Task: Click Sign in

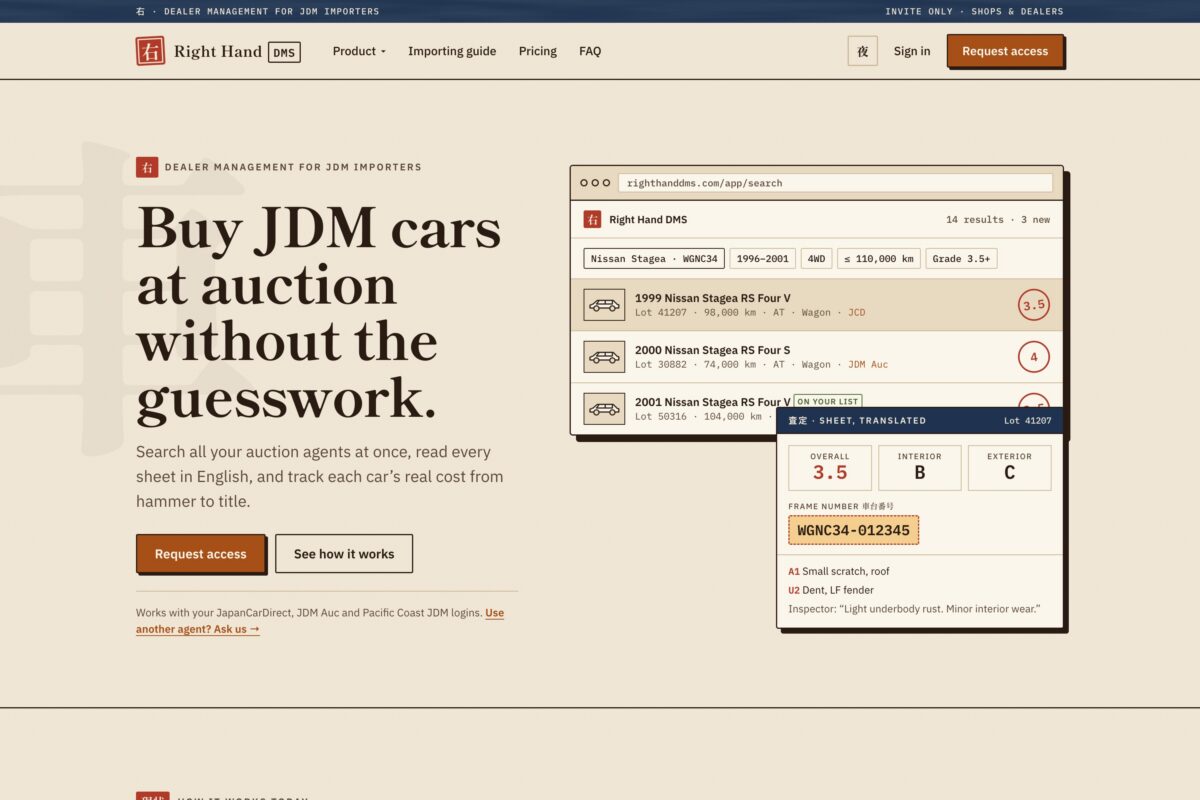Action: [912, 51]
